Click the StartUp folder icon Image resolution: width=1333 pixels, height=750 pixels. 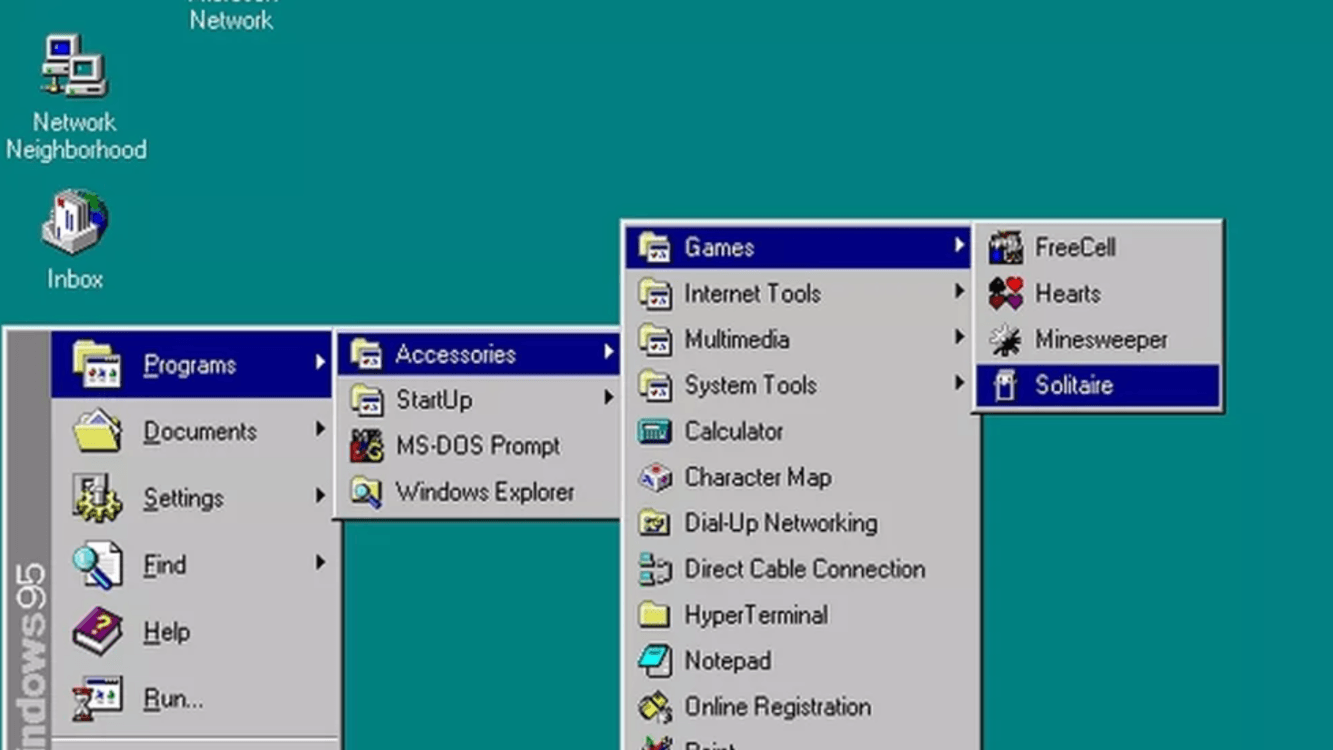coord(366,400)
